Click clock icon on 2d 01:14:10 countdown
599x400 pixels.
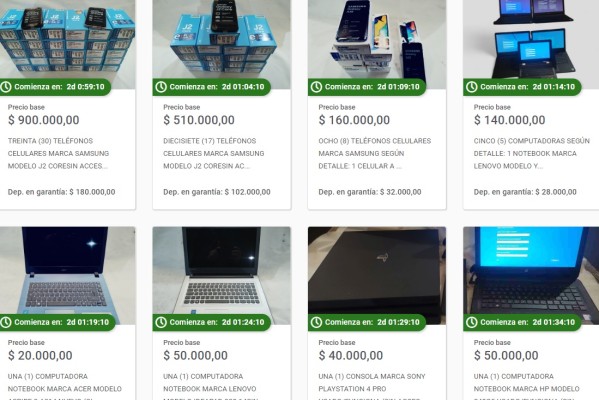[x=472, y=87]
